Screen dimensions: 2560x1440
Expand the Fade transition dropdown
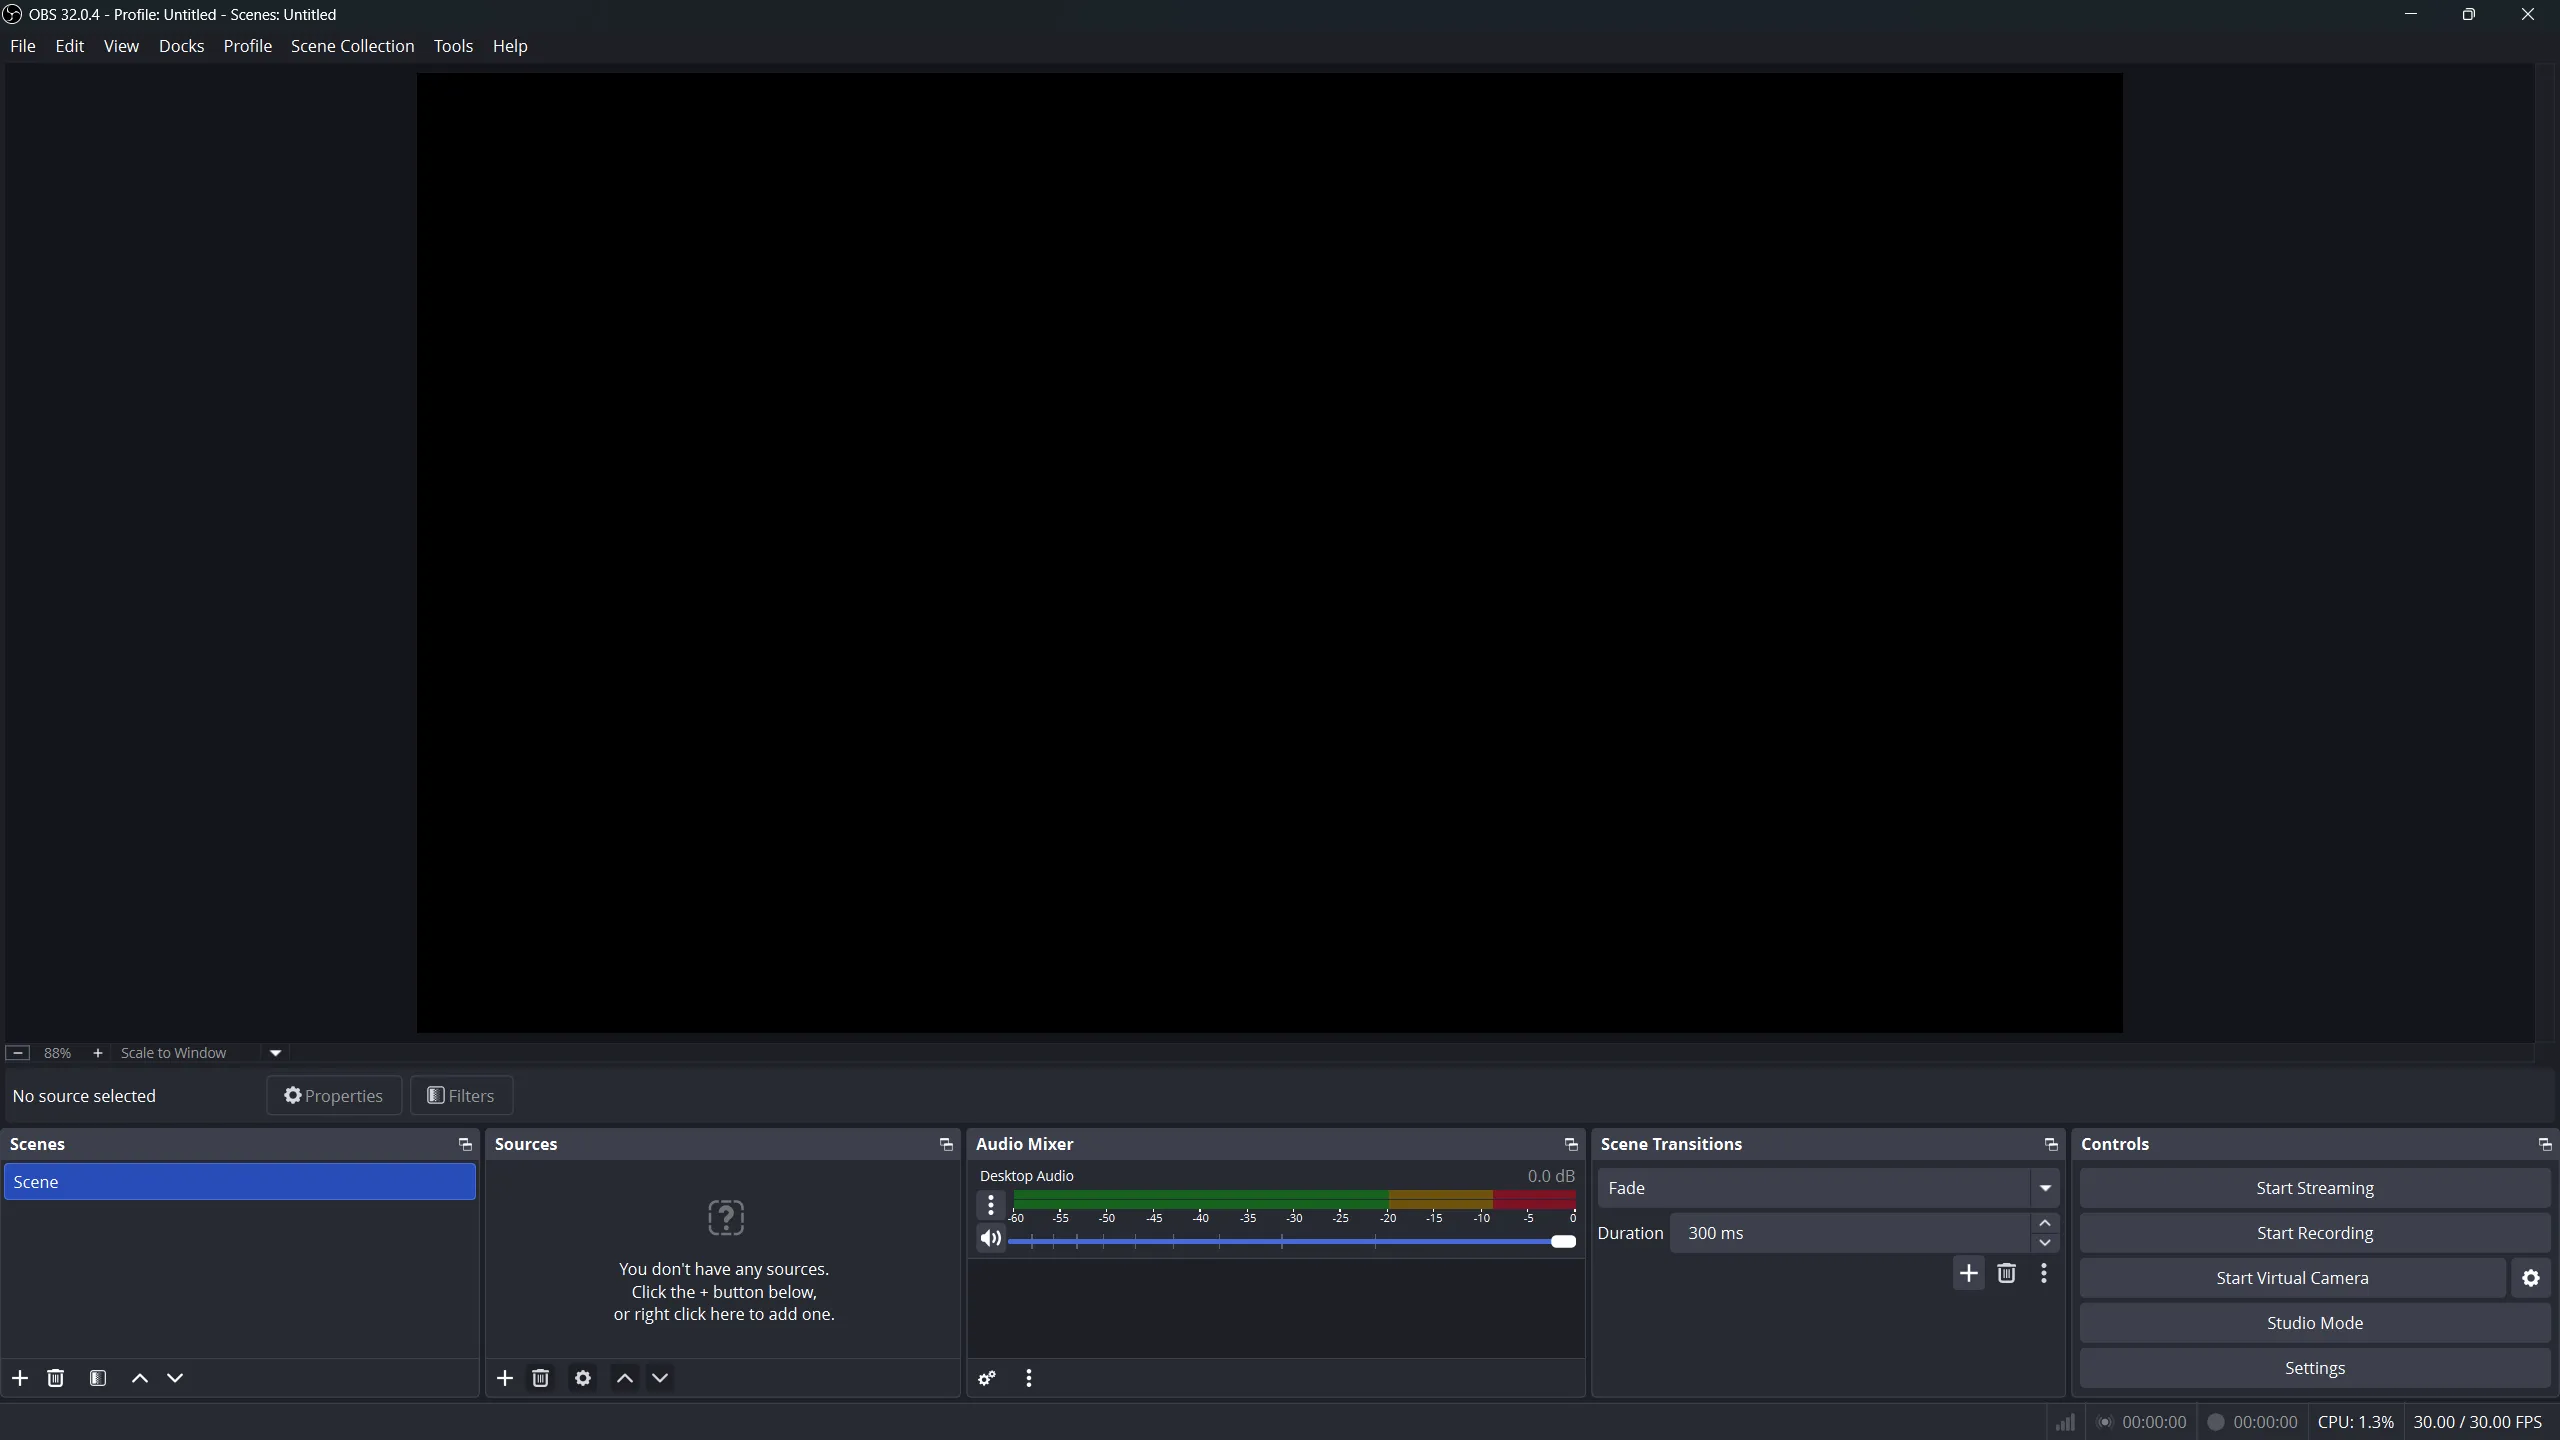tap(2045, 1188)
